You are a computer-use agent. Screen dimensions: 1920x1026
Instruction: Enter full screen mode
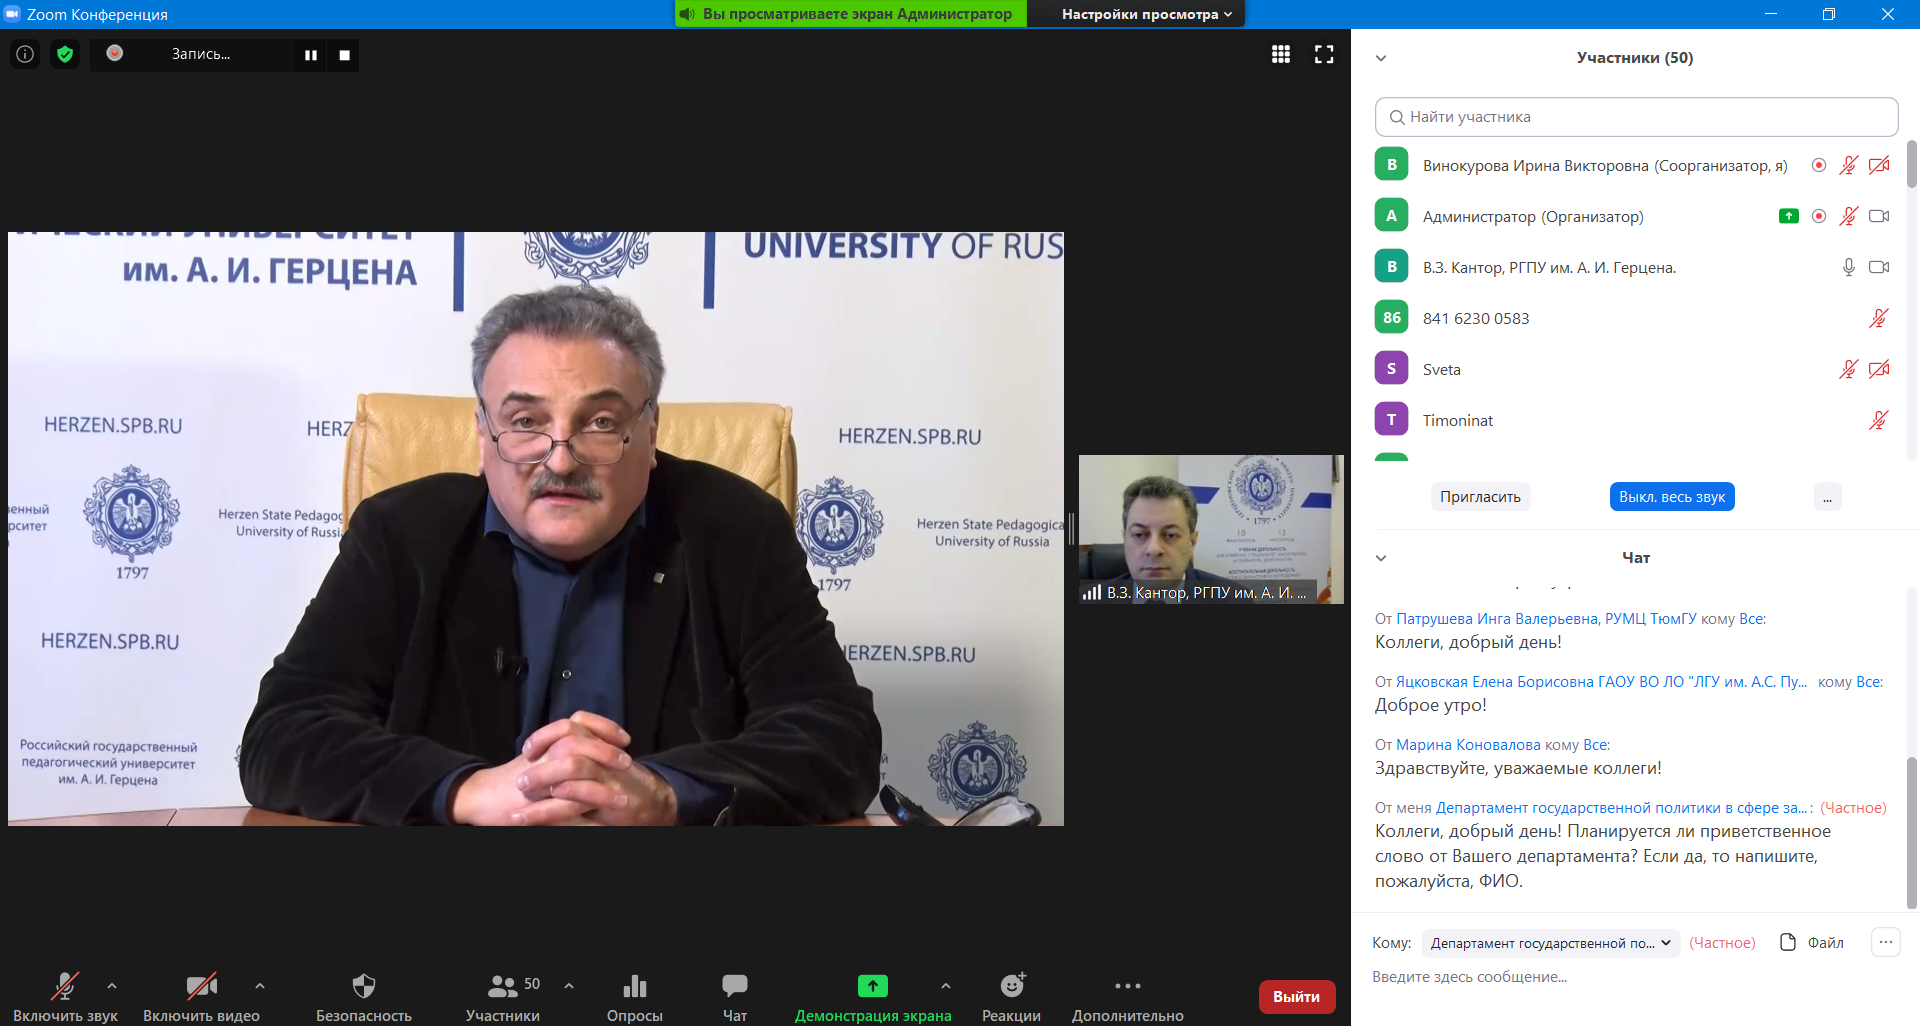(x=1324, y=54)
